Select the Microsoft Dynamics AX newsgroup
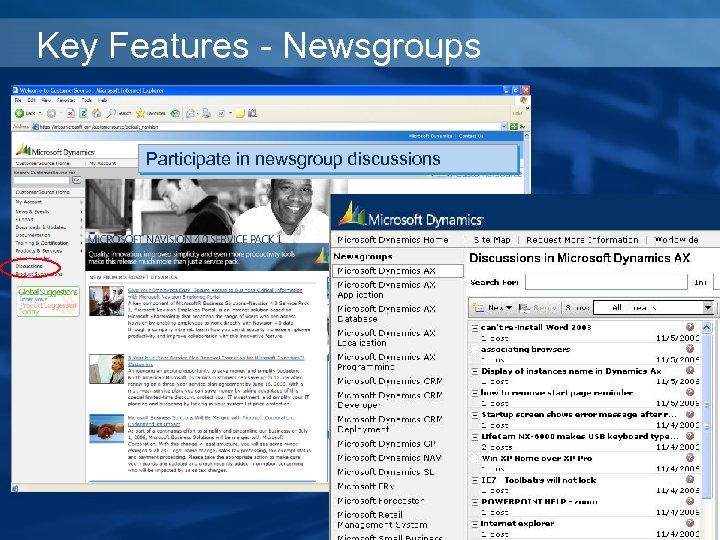 click(x=398, y=271)
